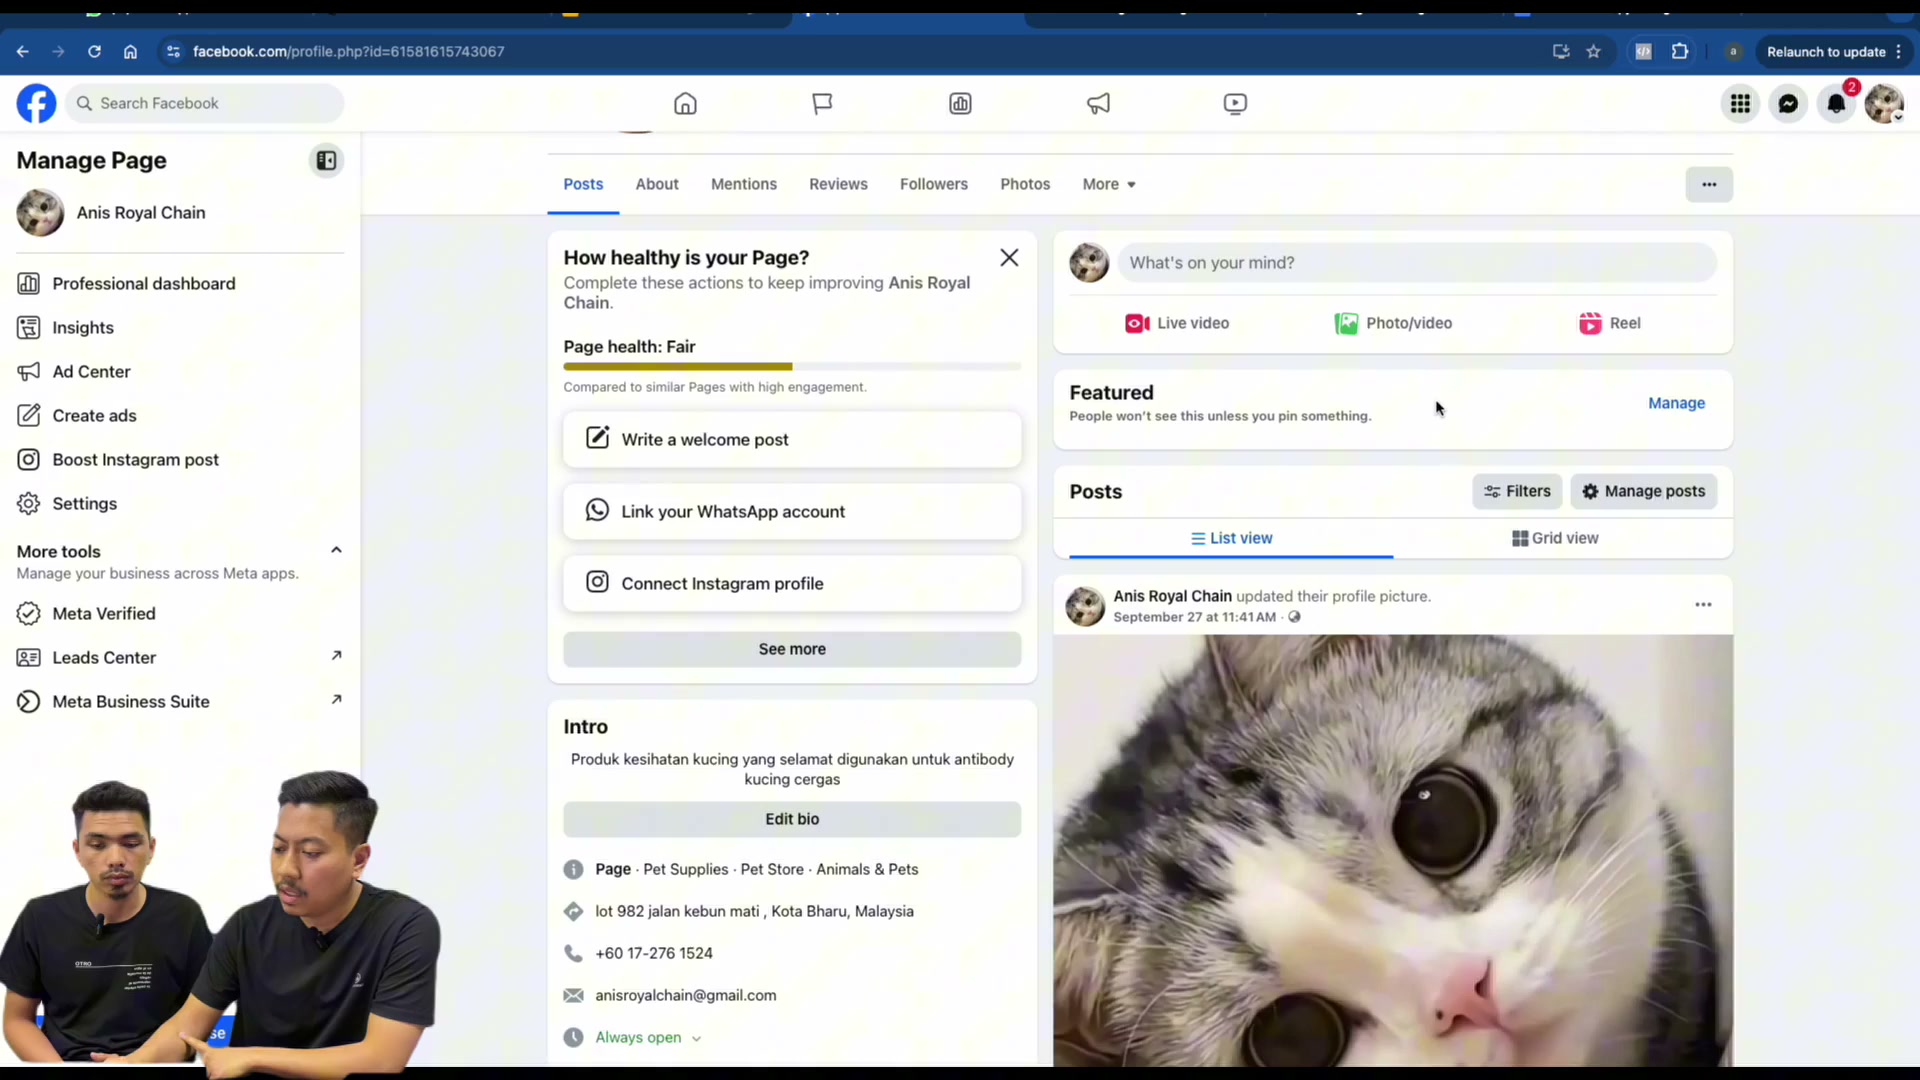Image resolution: width=1920 pixels, height=1080 pixels.
Task: Reload the page in the browser toolbar
Action: click(94, 52)
